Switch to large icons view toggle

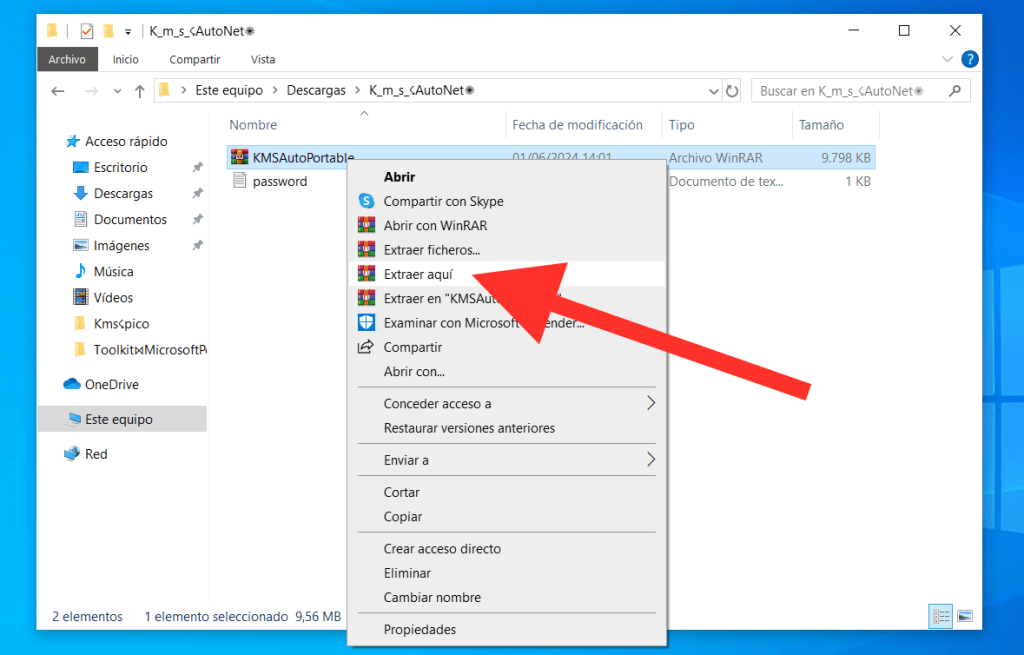[964, 616]
